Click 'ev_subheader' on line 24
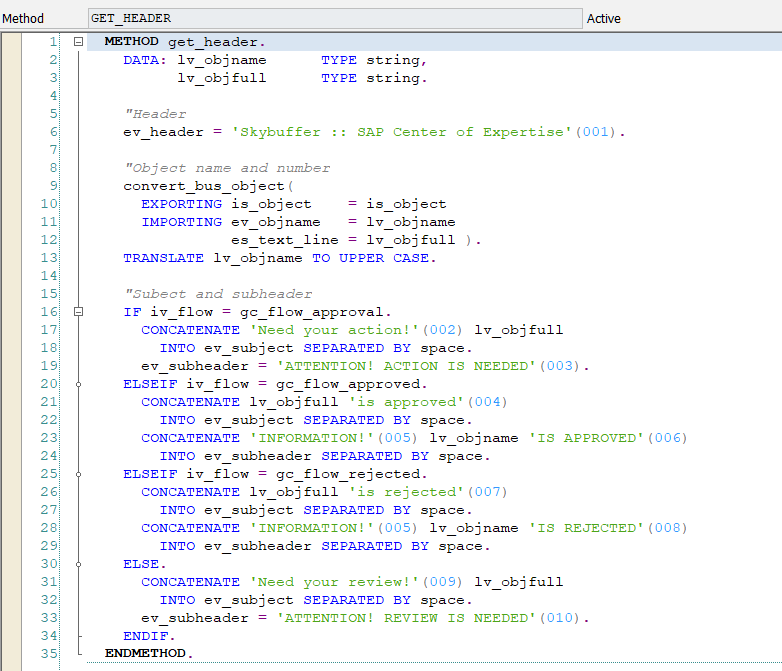Screen dimensions: 782x671 (x=258, y=456)
